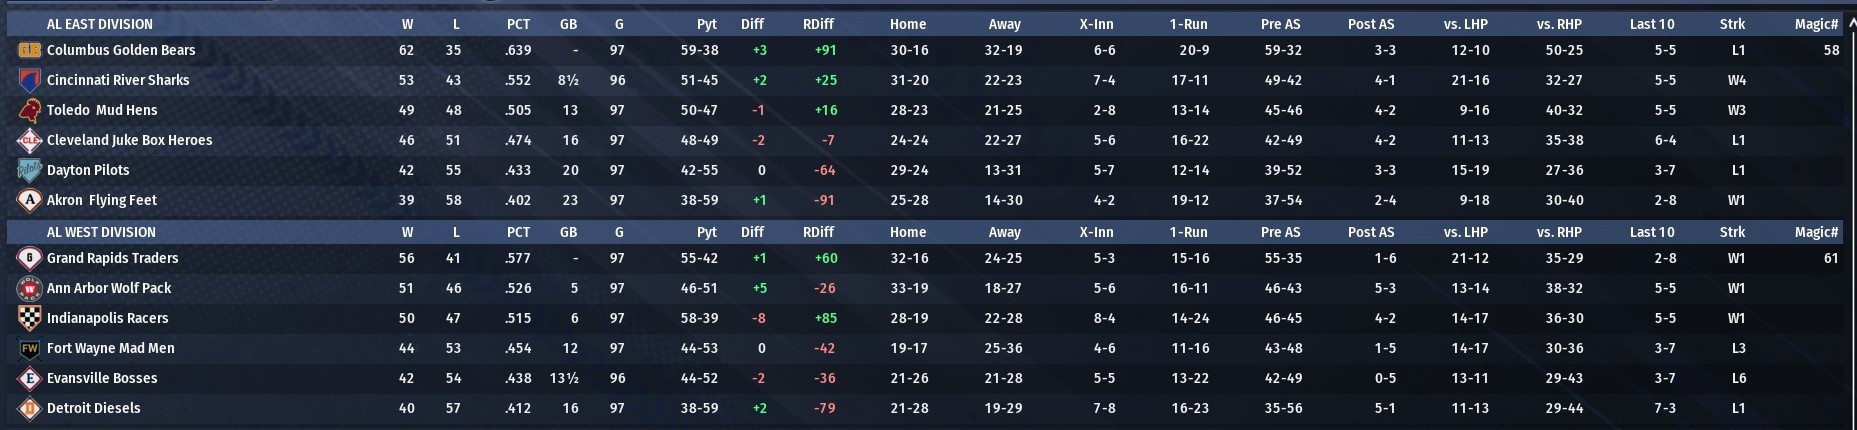Screen dimensions: 1857x430
Task: Click the AL West Division header label
Action: [x=102, y=232]
